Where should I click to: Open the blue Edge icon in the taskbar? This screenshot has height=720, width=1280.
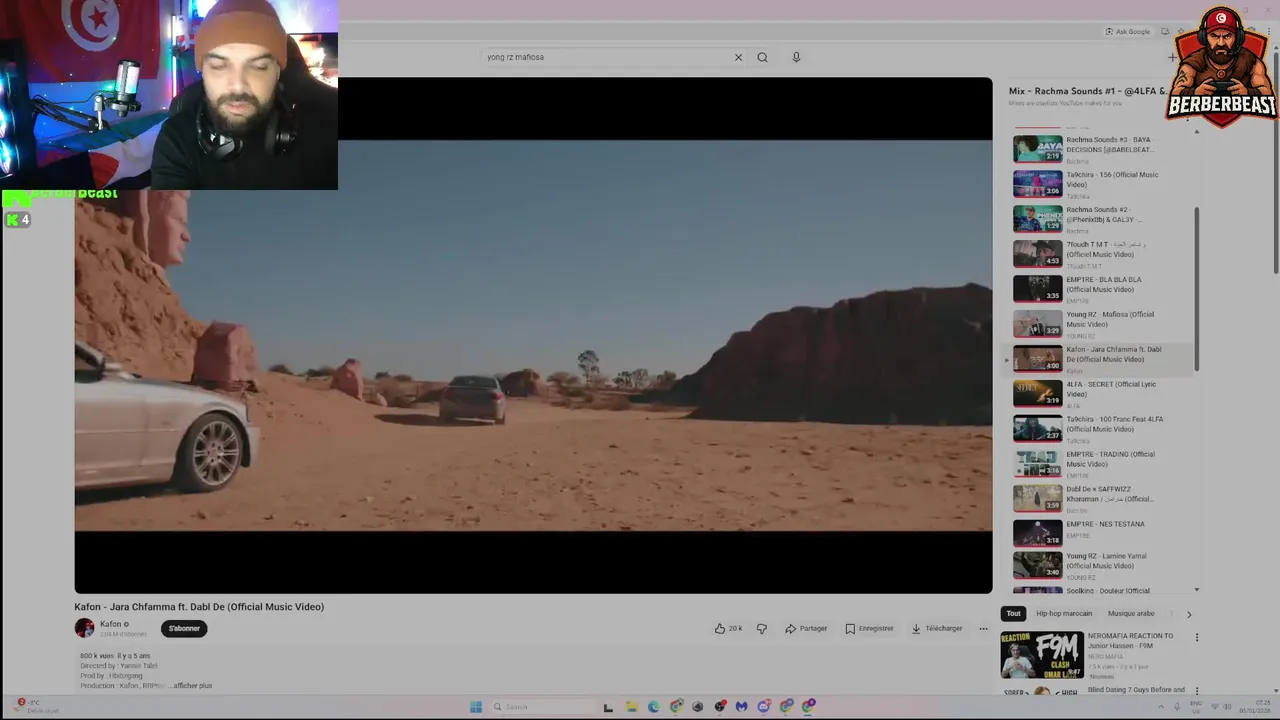point(653,707)
